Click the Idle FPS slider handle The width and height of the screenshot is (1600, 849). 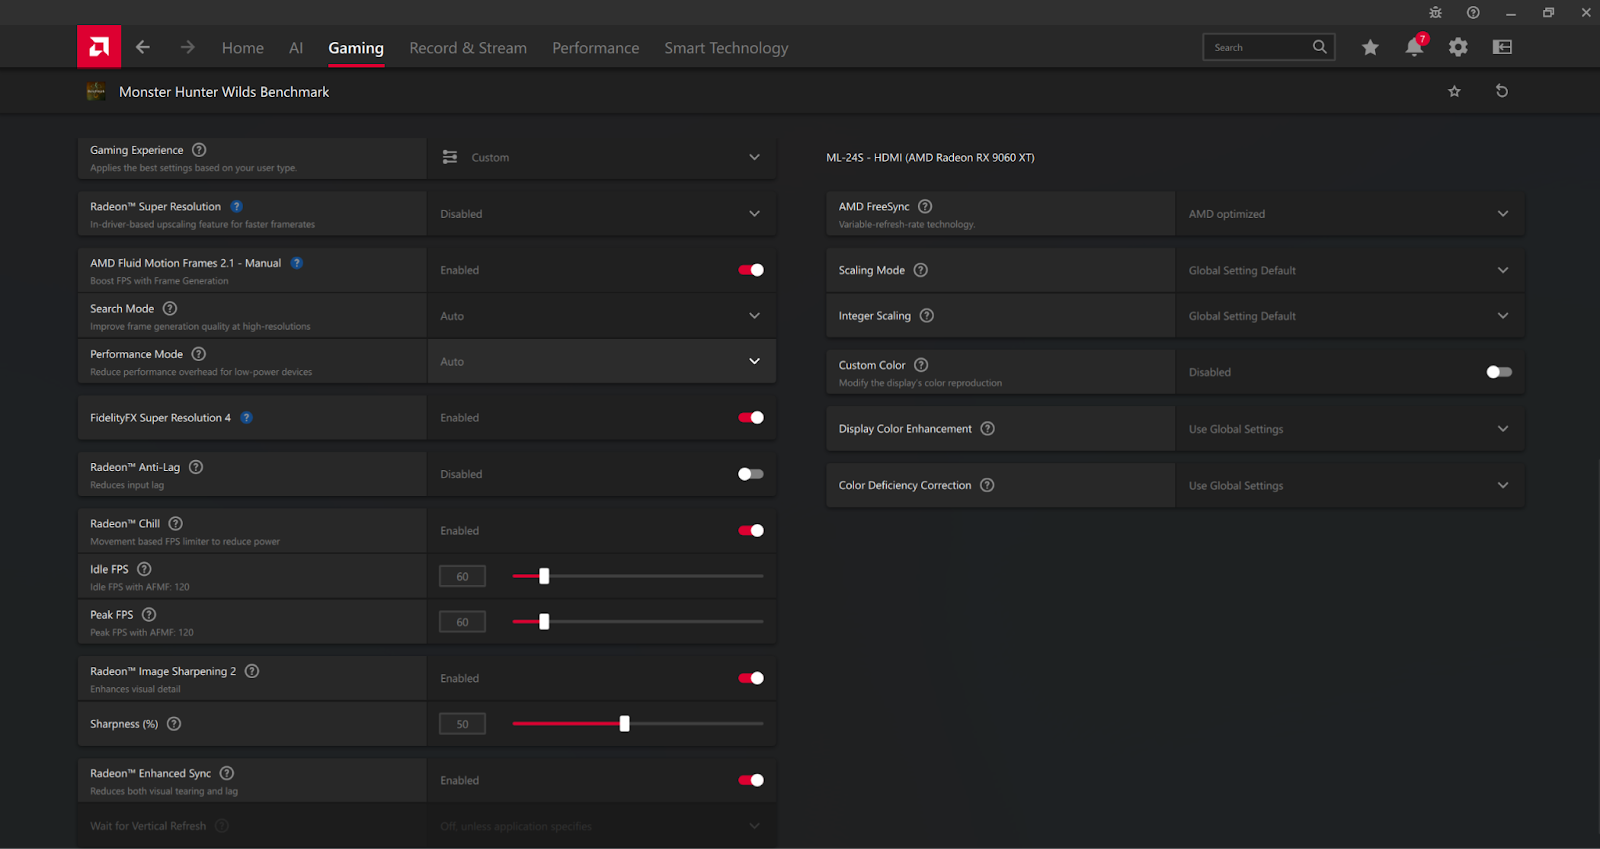point(544,576)
